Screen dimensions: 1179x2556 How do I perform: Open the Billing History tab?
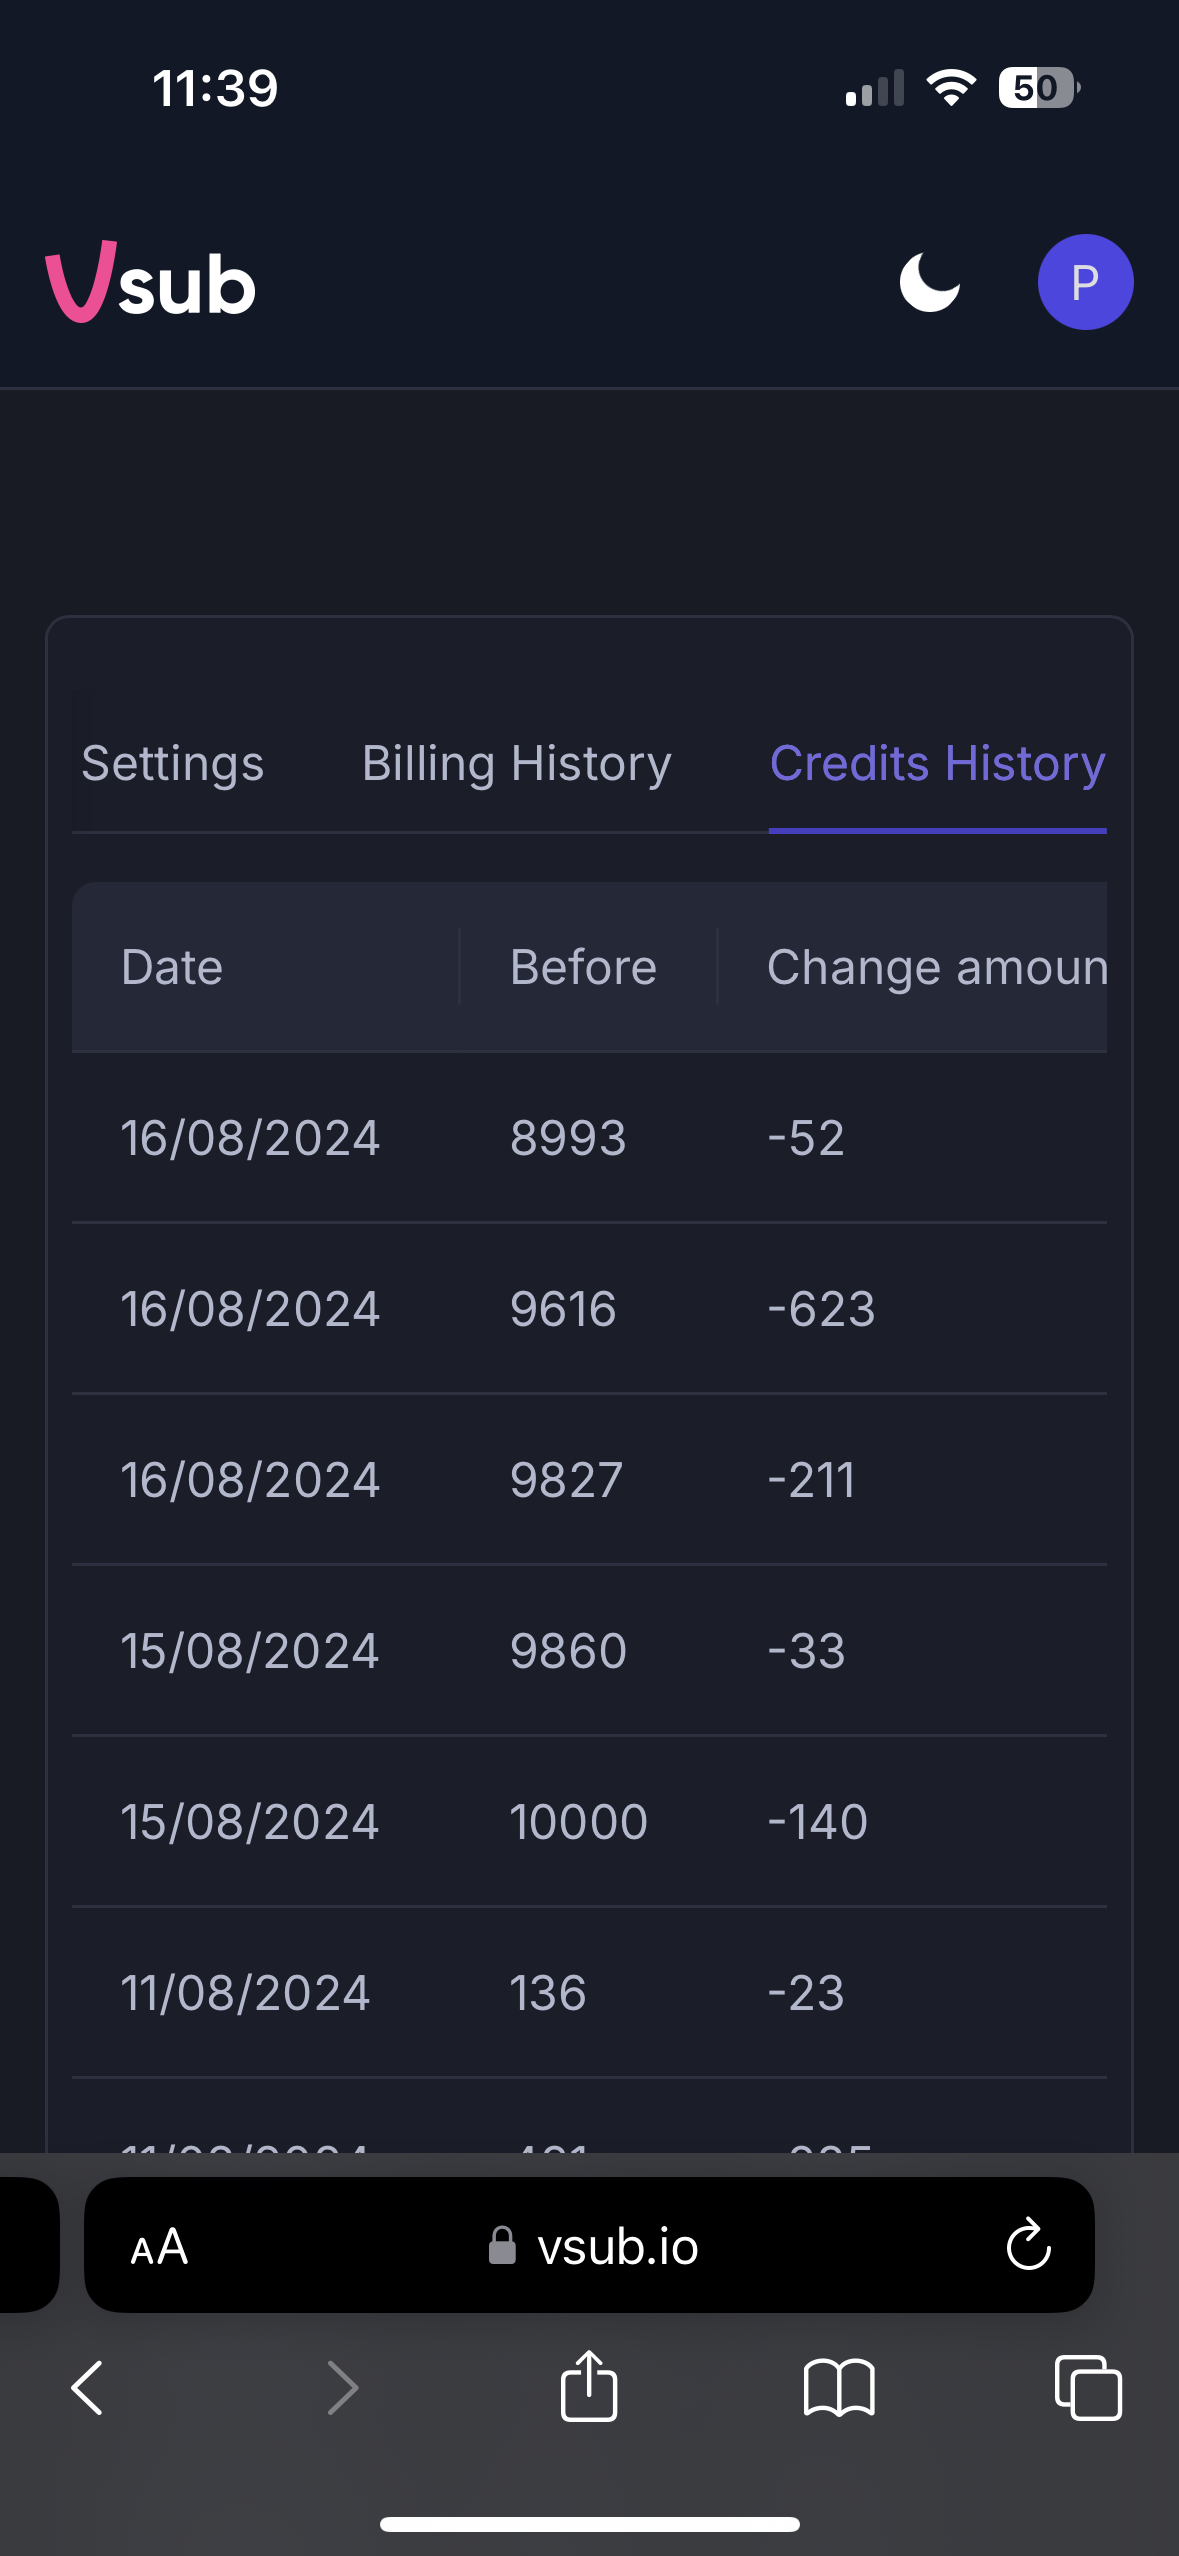516,764
